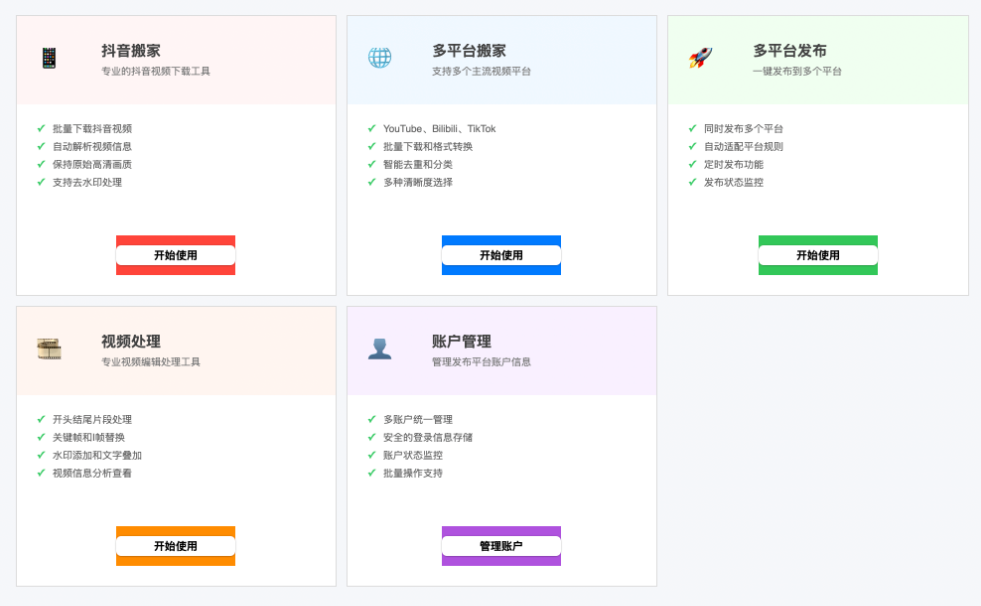981x606 pixels.
Task: Select the 账户管理 heading
Action: [461, 342]
